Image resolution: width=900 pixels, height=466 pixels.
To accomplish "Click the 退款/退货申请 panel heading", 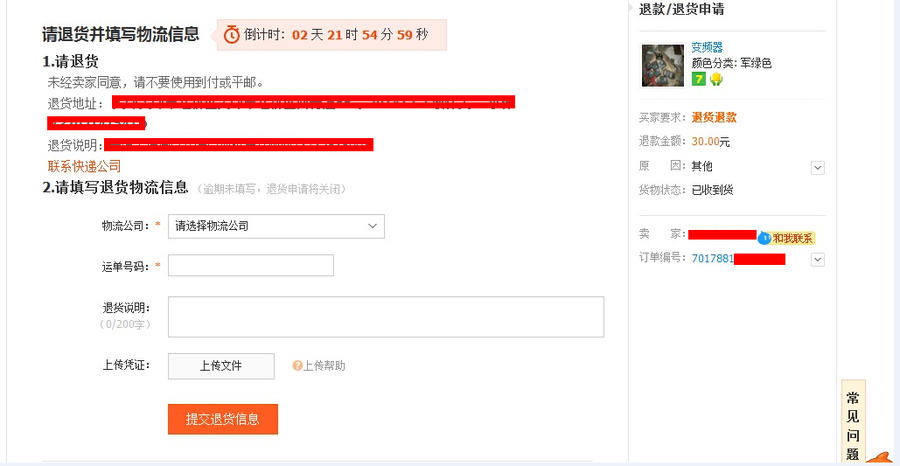I will pyautogui.click(x=681, y=9).
